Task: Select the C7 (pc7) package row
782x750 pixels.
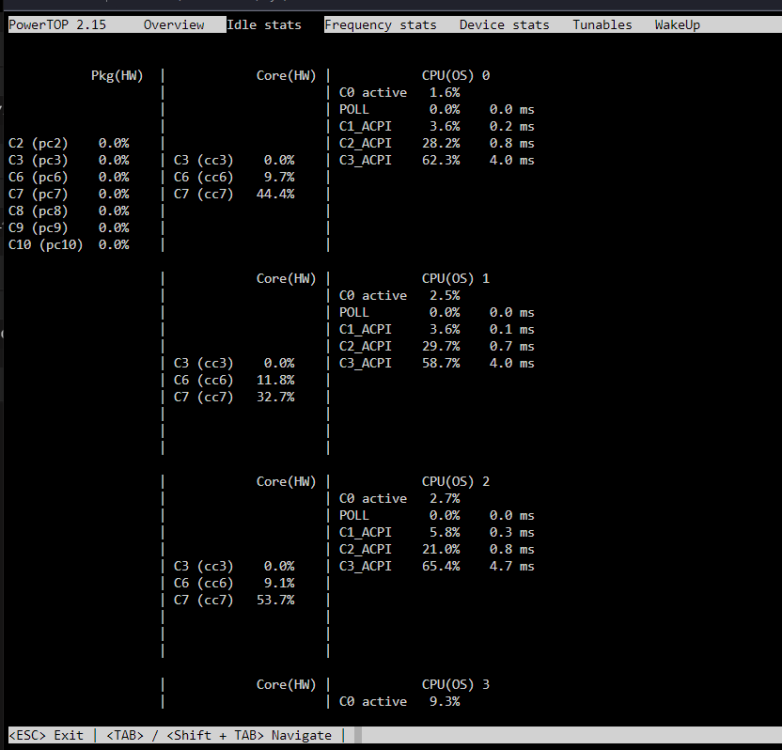Action: (x=69, y=194)
